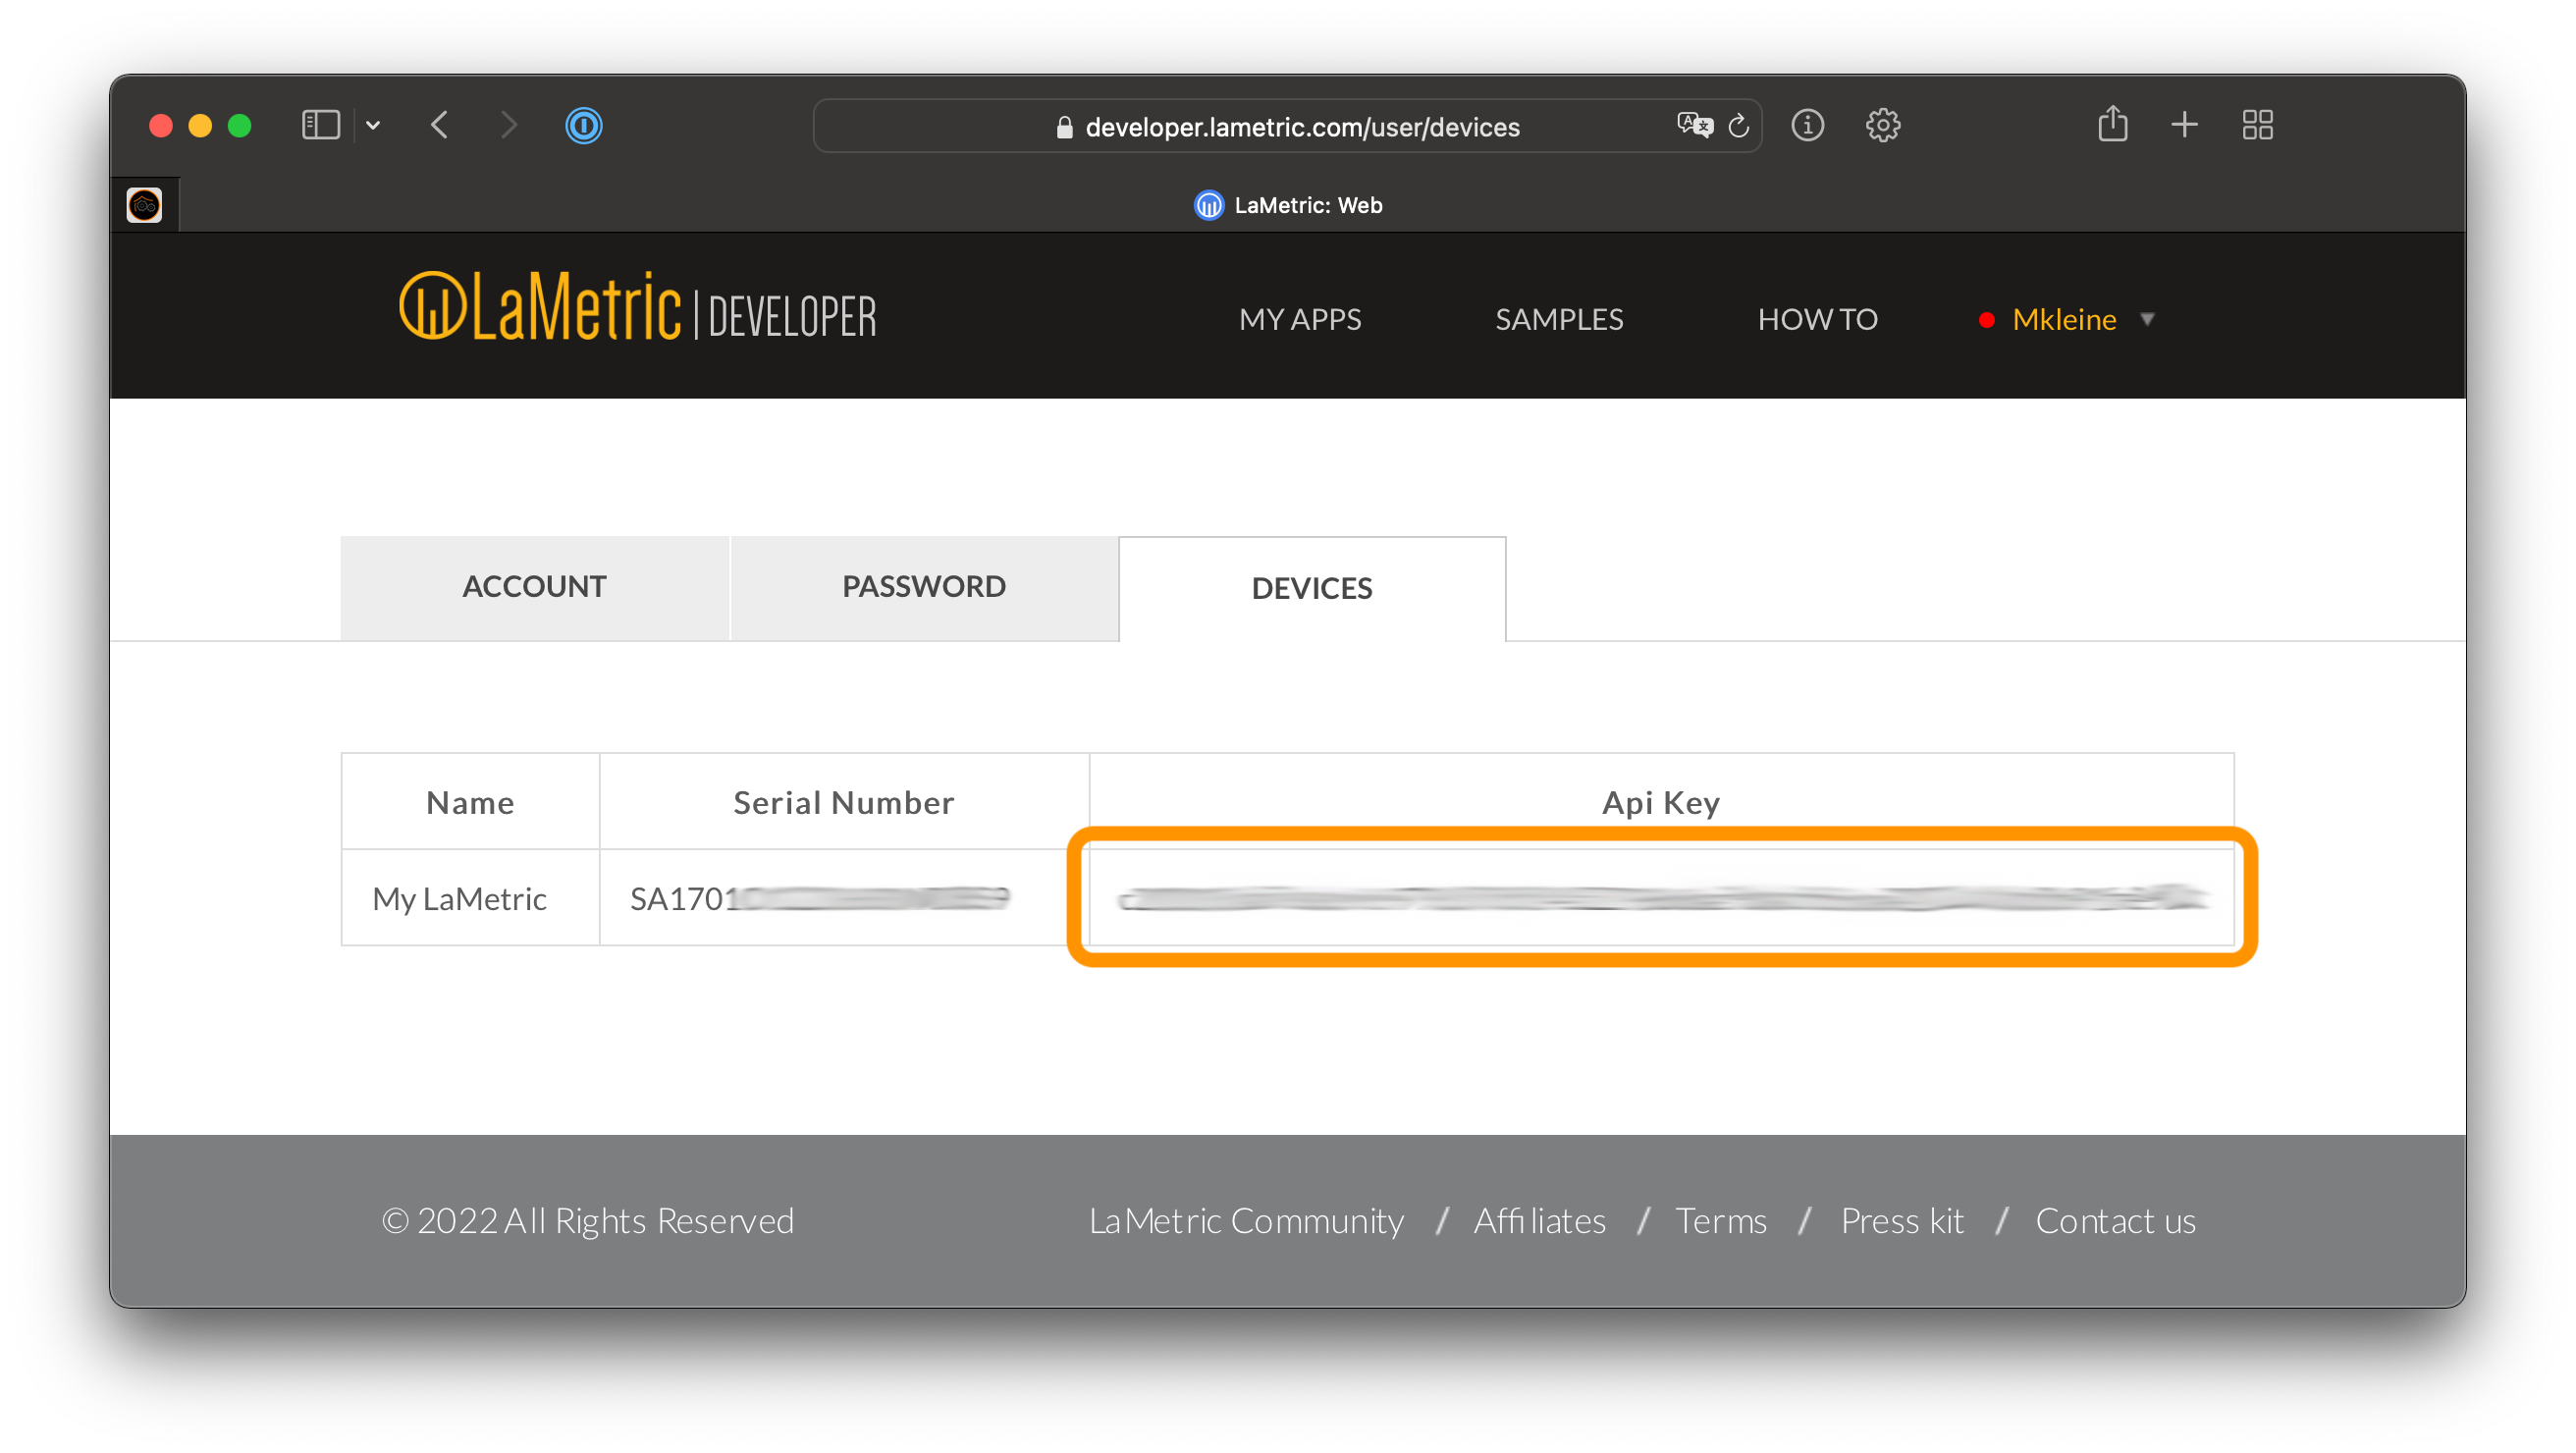Click the Name column header
The width and height of the screenshot is (2576, 1453).
(x=470, y=802)
